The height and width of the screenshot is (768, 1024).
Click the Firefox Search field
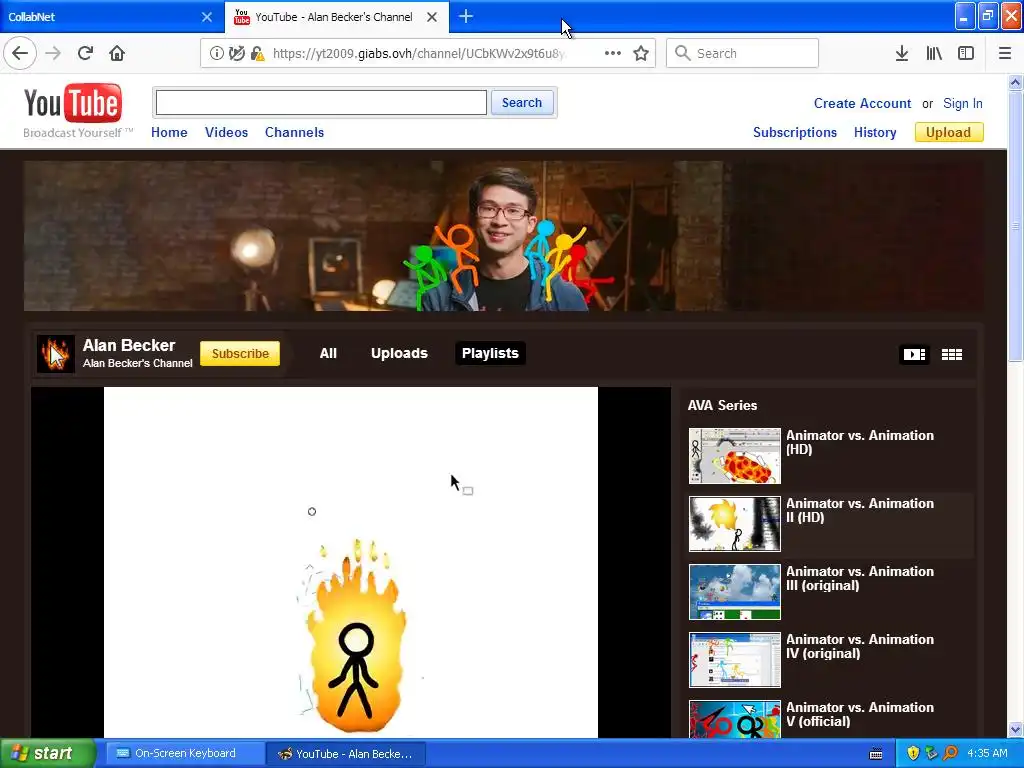pyautogui.click(x=742, y=53)
